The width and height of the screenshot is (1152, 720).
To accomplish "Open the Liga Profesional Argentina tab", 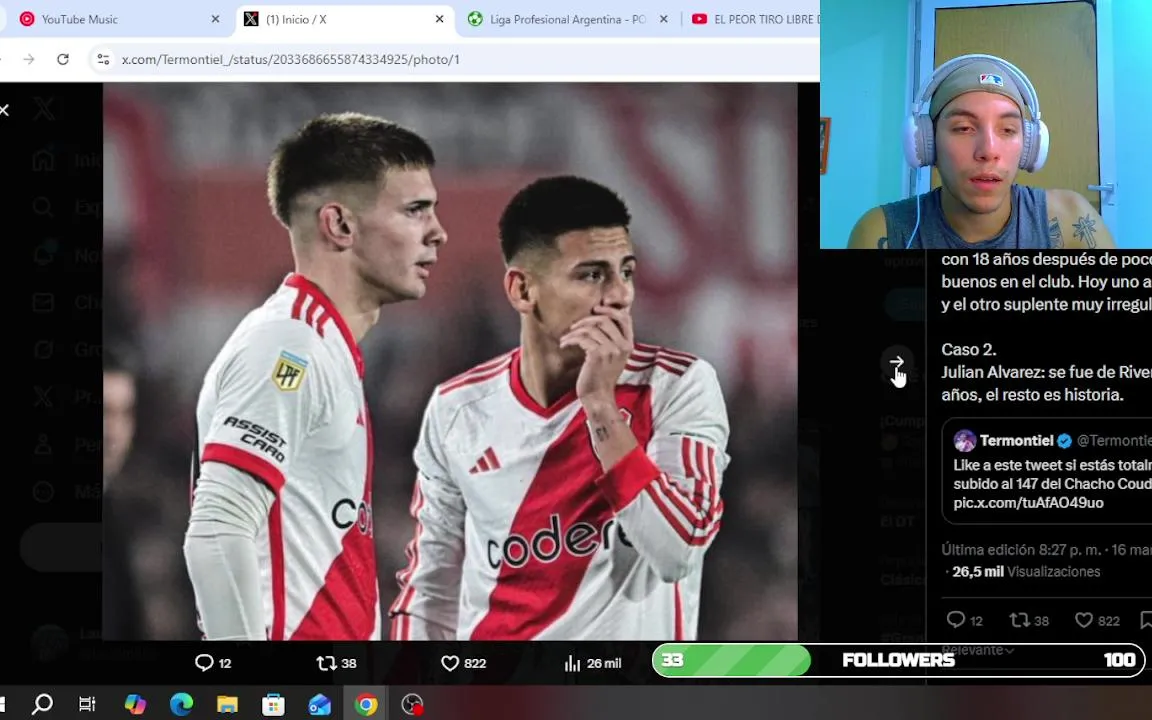I will pos(566,20).
